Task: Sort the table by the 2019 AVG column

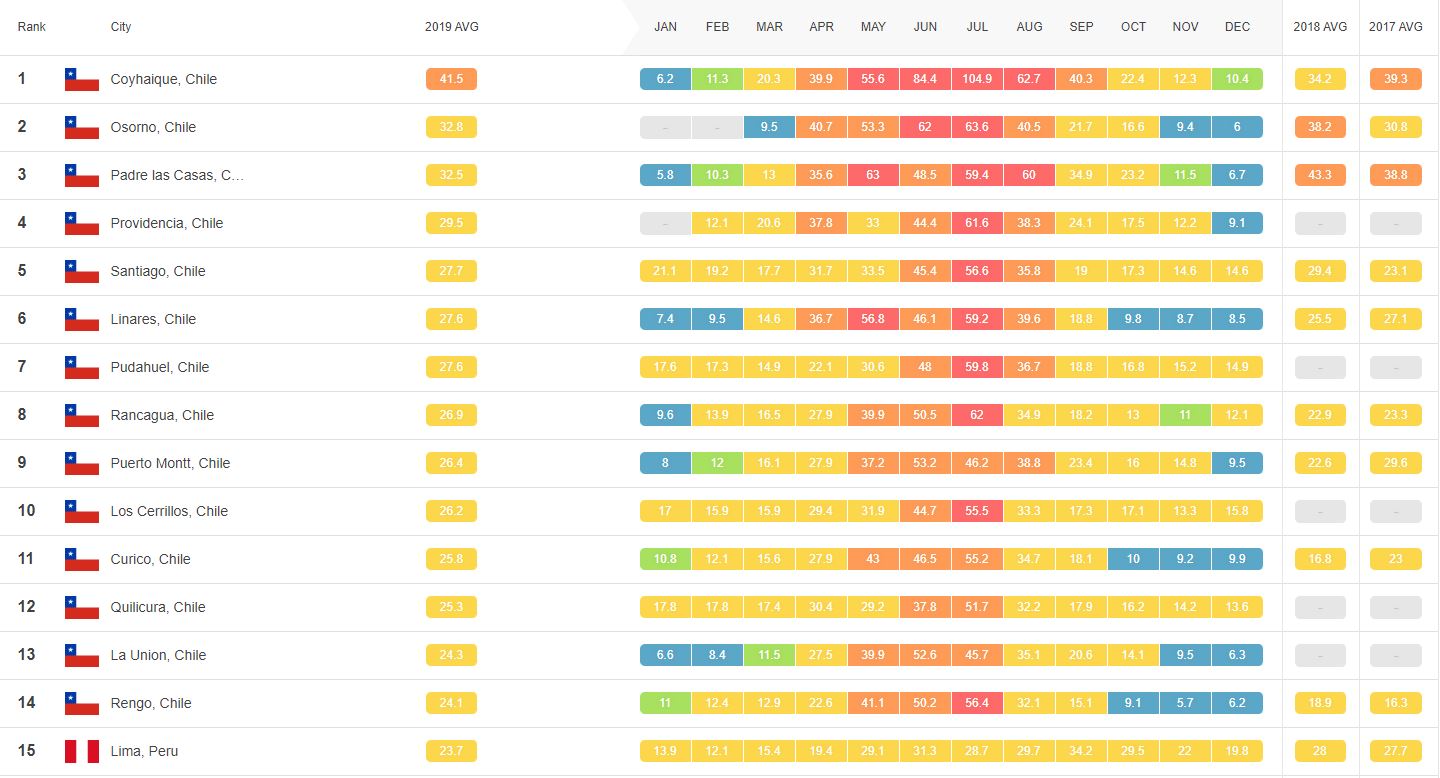Action: tap(451, 27)
